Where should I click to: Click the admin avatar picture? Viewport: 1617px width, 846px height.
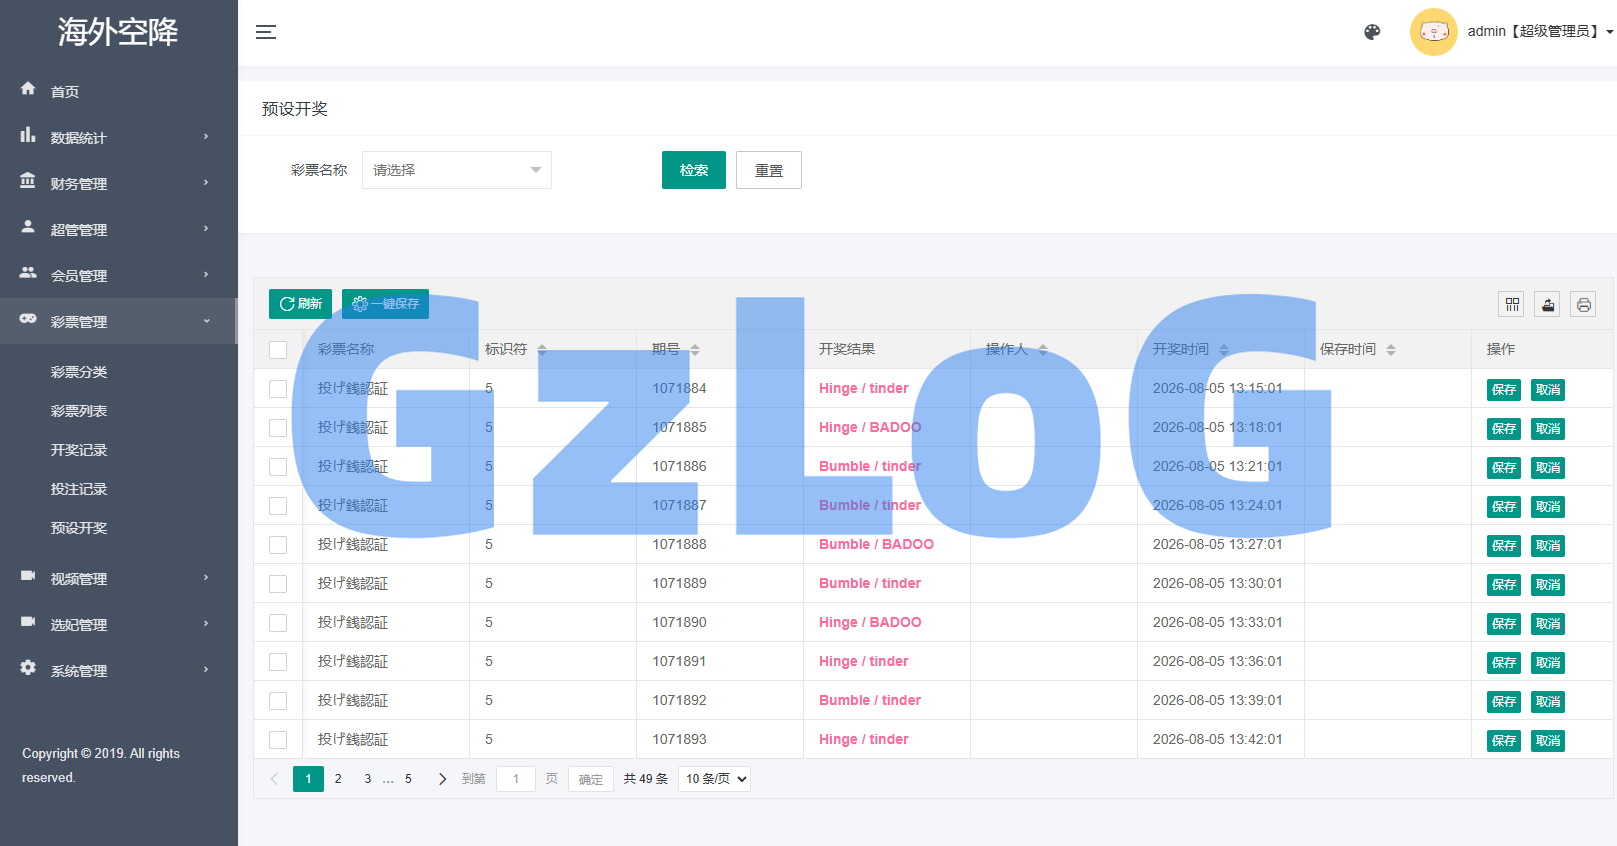(x=1434, y=32)
